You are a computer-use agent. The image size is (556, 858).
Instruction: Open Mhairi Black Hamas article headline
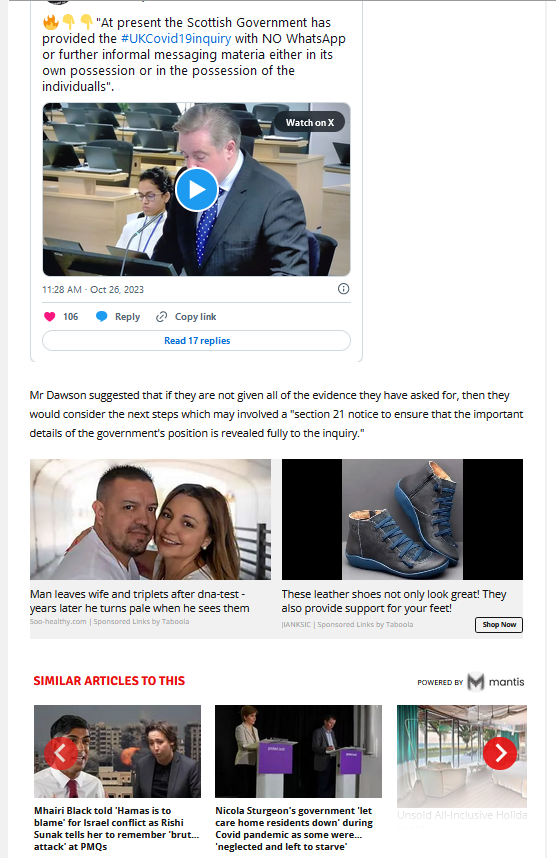coord(117,828)
